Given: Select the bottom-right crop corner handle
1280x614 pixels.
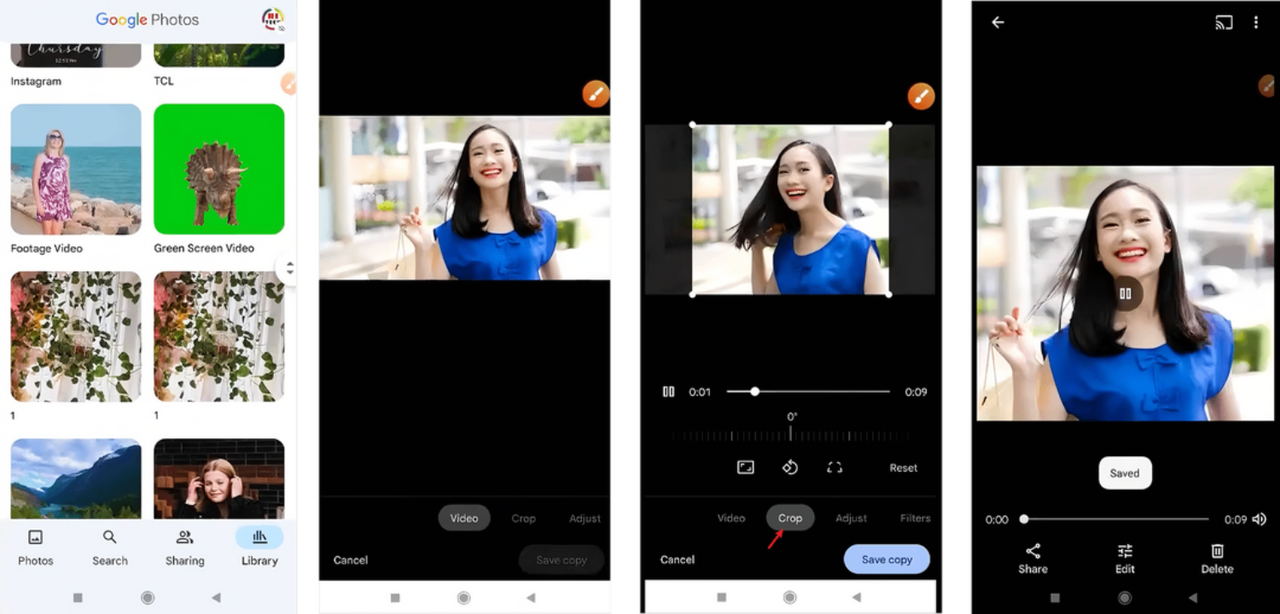Looking at the screenshot, I should (889, 294).
